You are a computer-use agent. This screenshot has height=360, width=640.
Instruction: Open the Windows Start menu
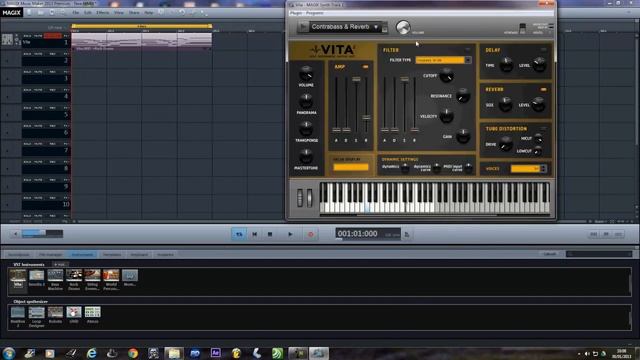(9, 353)
